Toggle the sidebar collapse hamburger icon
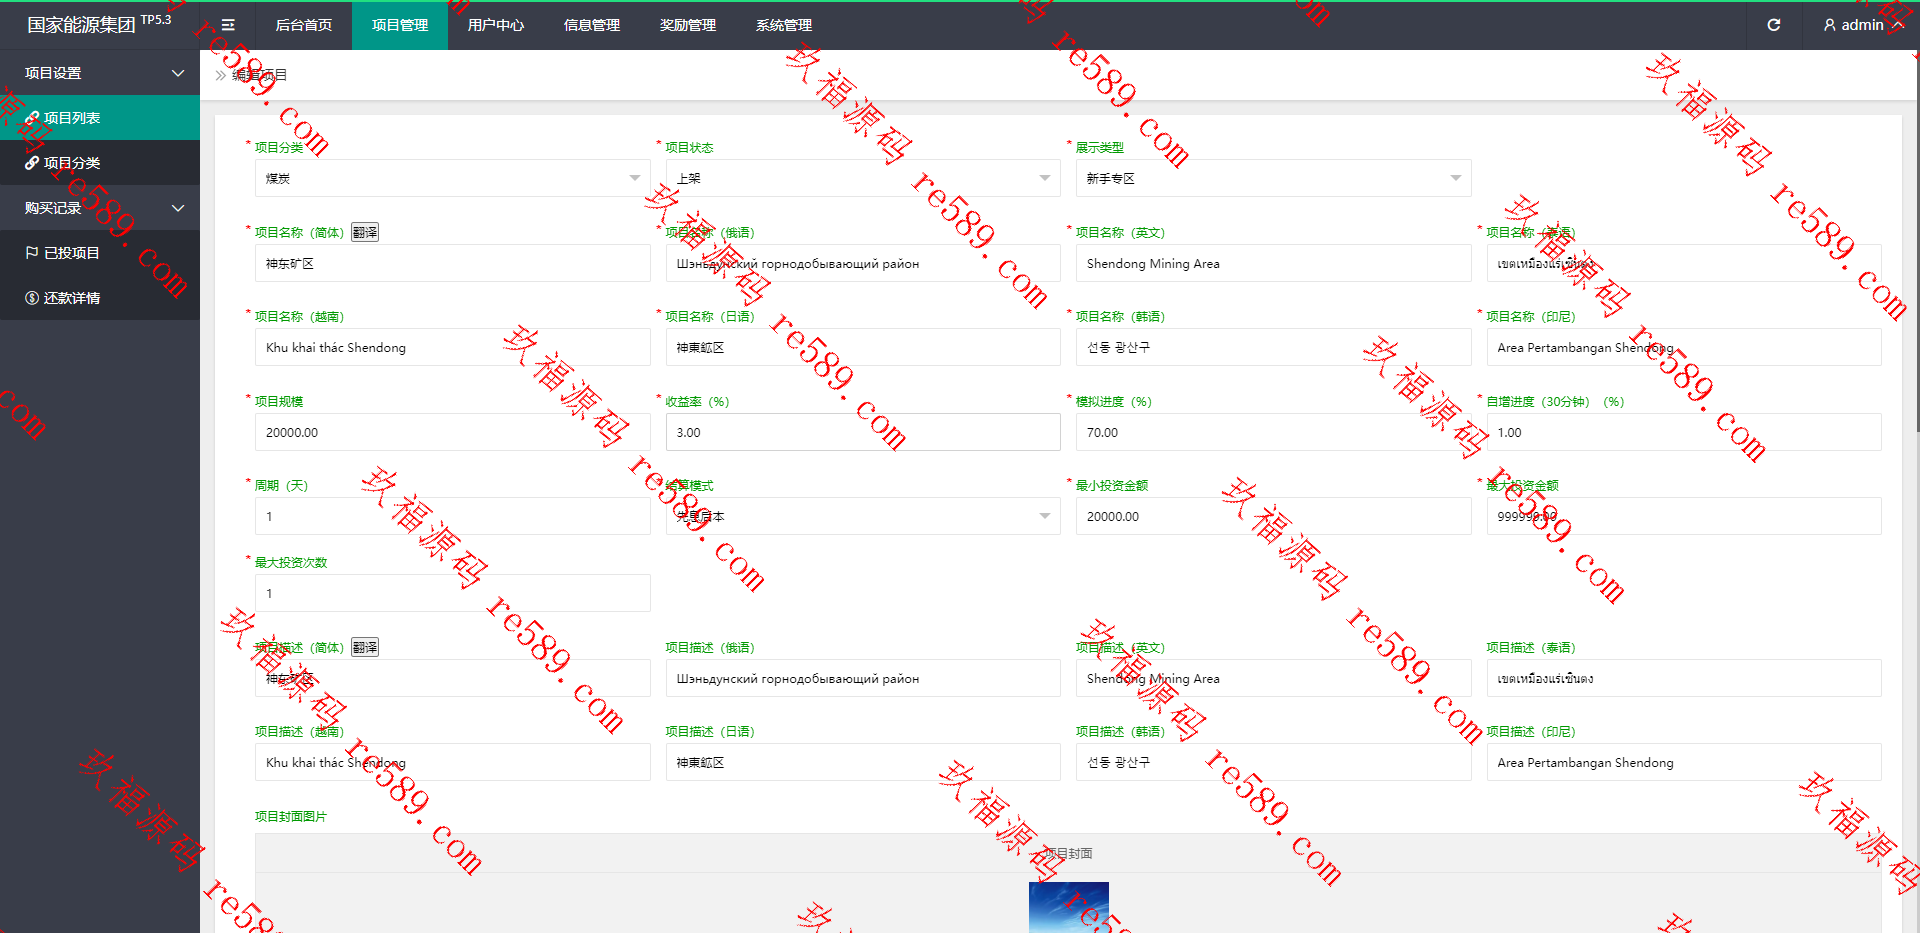The height and width of the screenshot is (933, 1920). 228,25
